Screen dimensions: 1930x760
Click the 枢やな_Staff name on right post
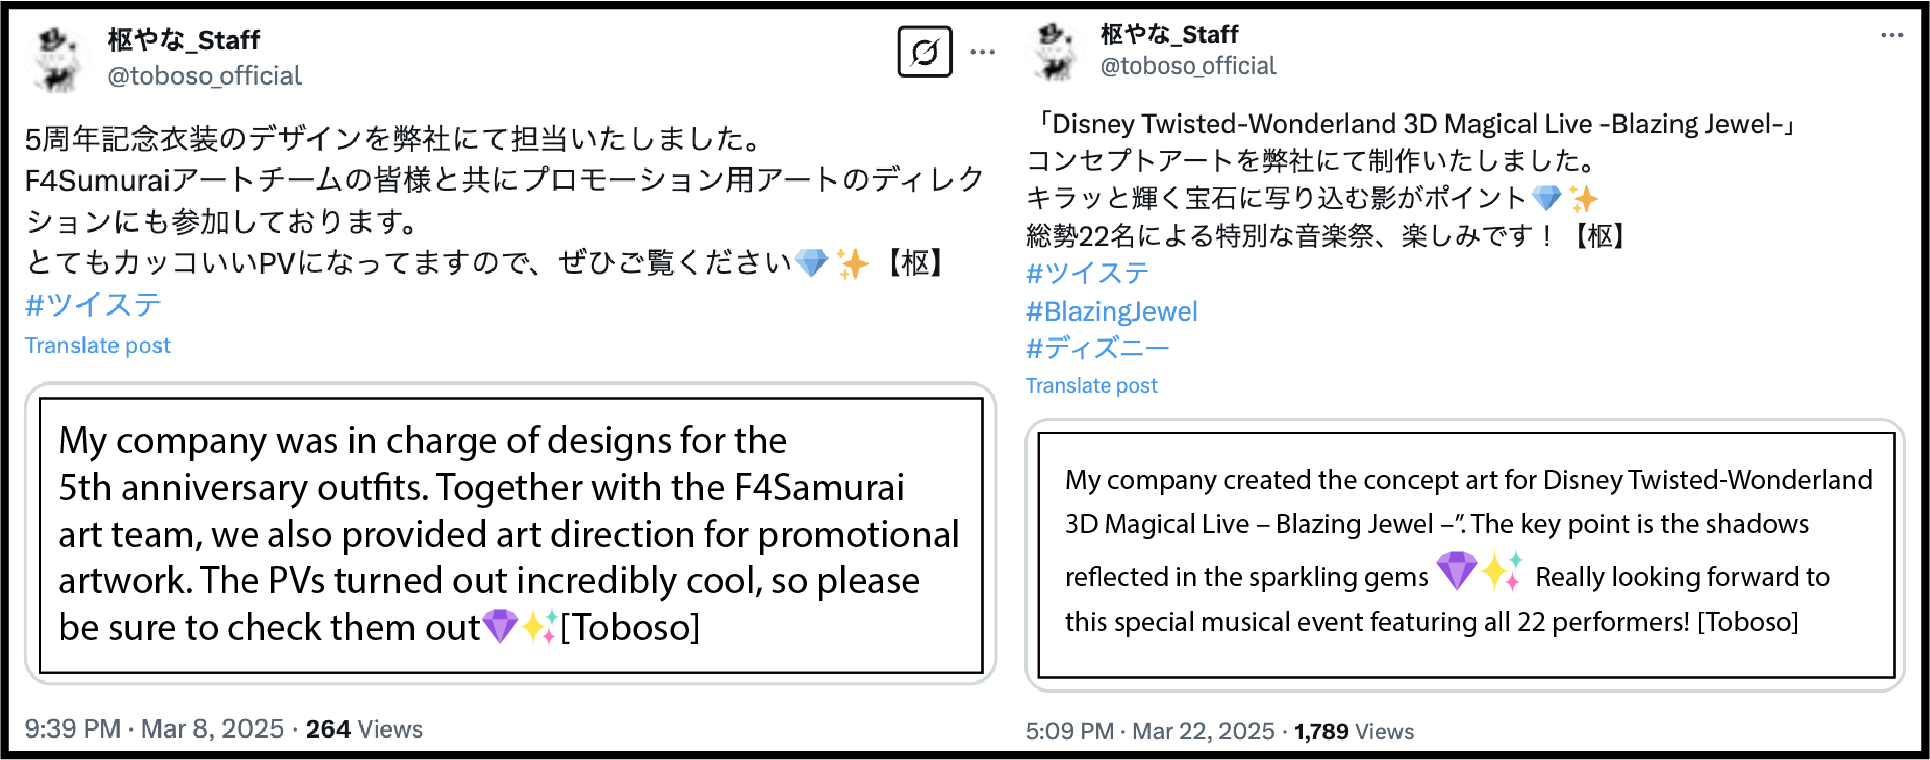(1169, 34)
